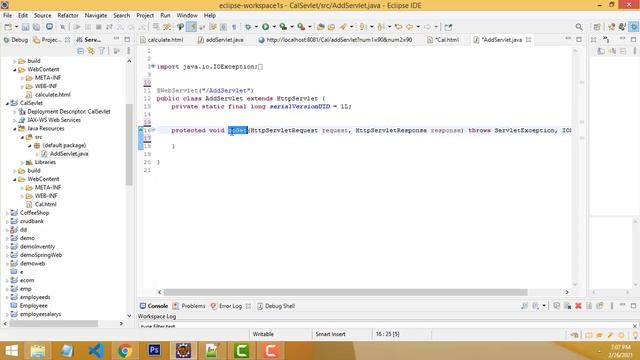Open the Navigate menu
Image resolution: width=640 pixels, height=360 pixels.
tap(96, 16)
